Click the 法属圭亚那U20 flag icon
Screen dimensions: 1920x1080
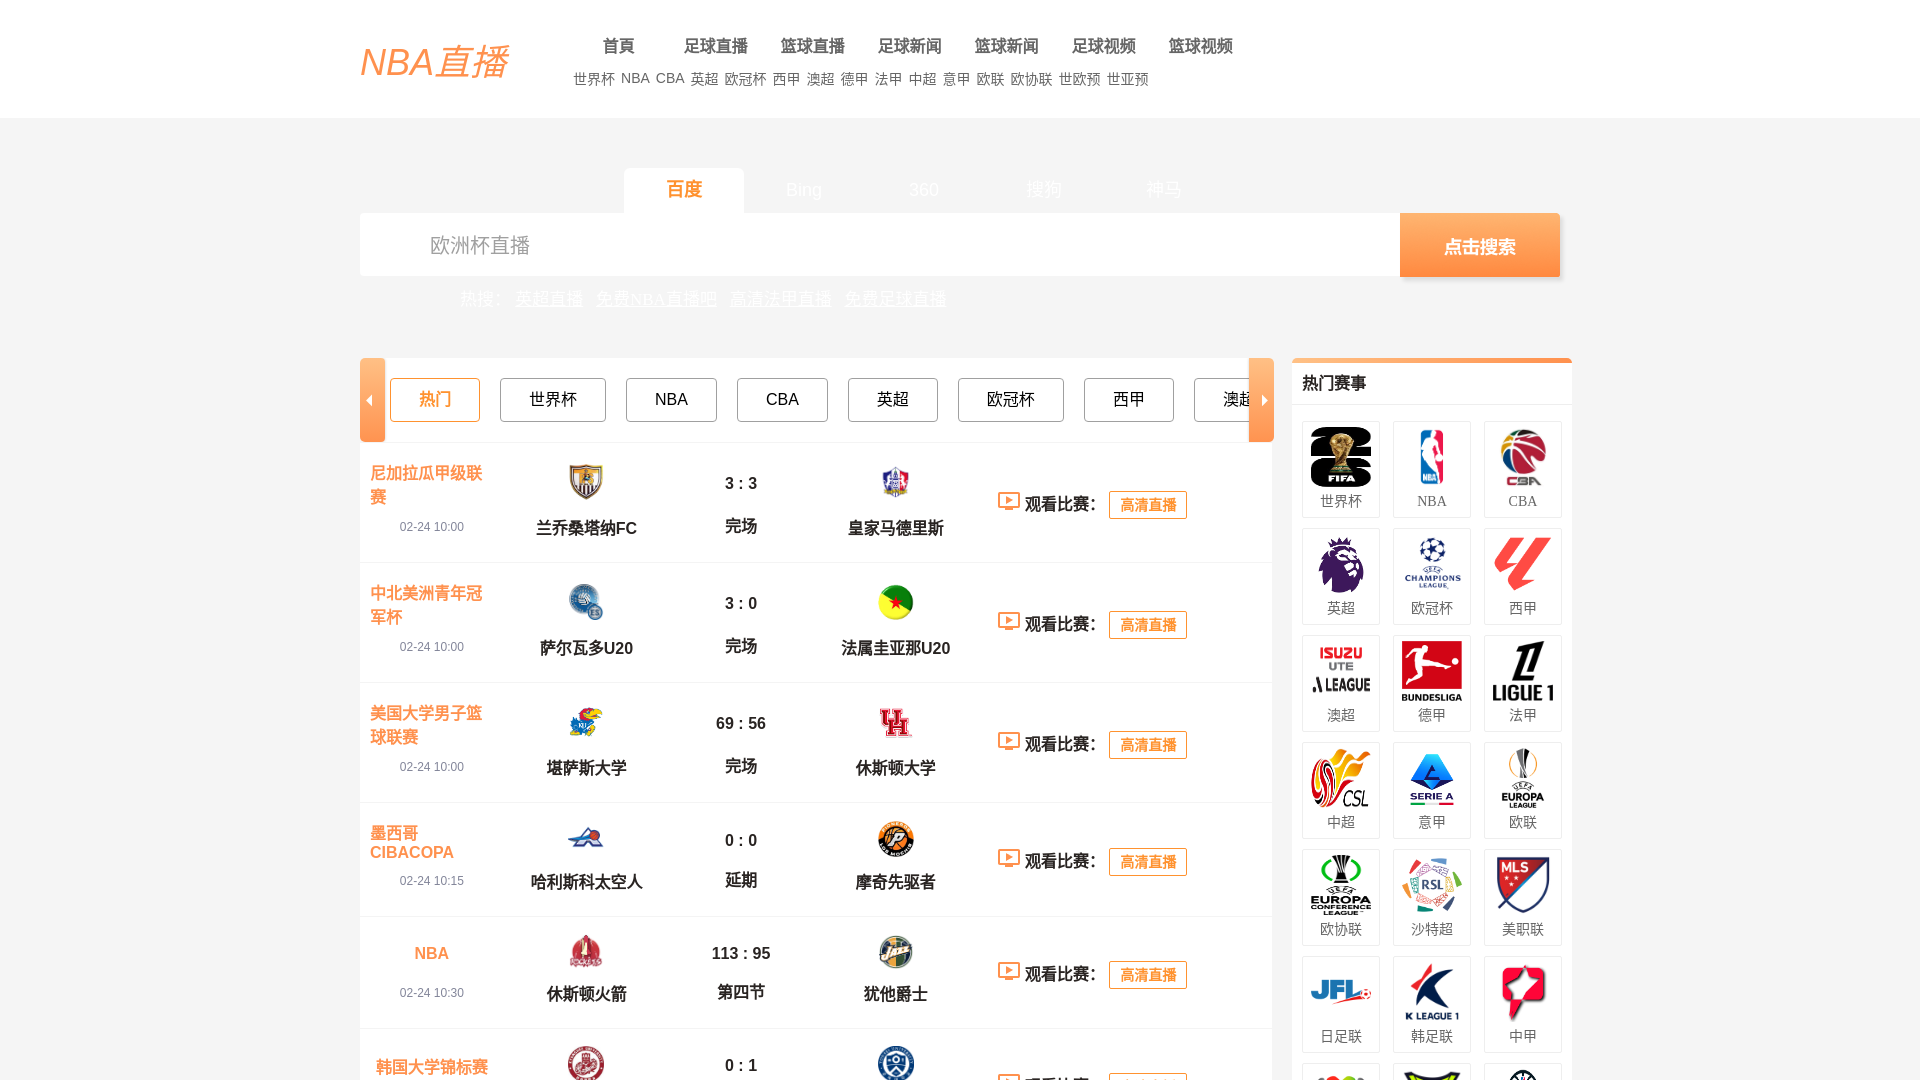[895, 602]
